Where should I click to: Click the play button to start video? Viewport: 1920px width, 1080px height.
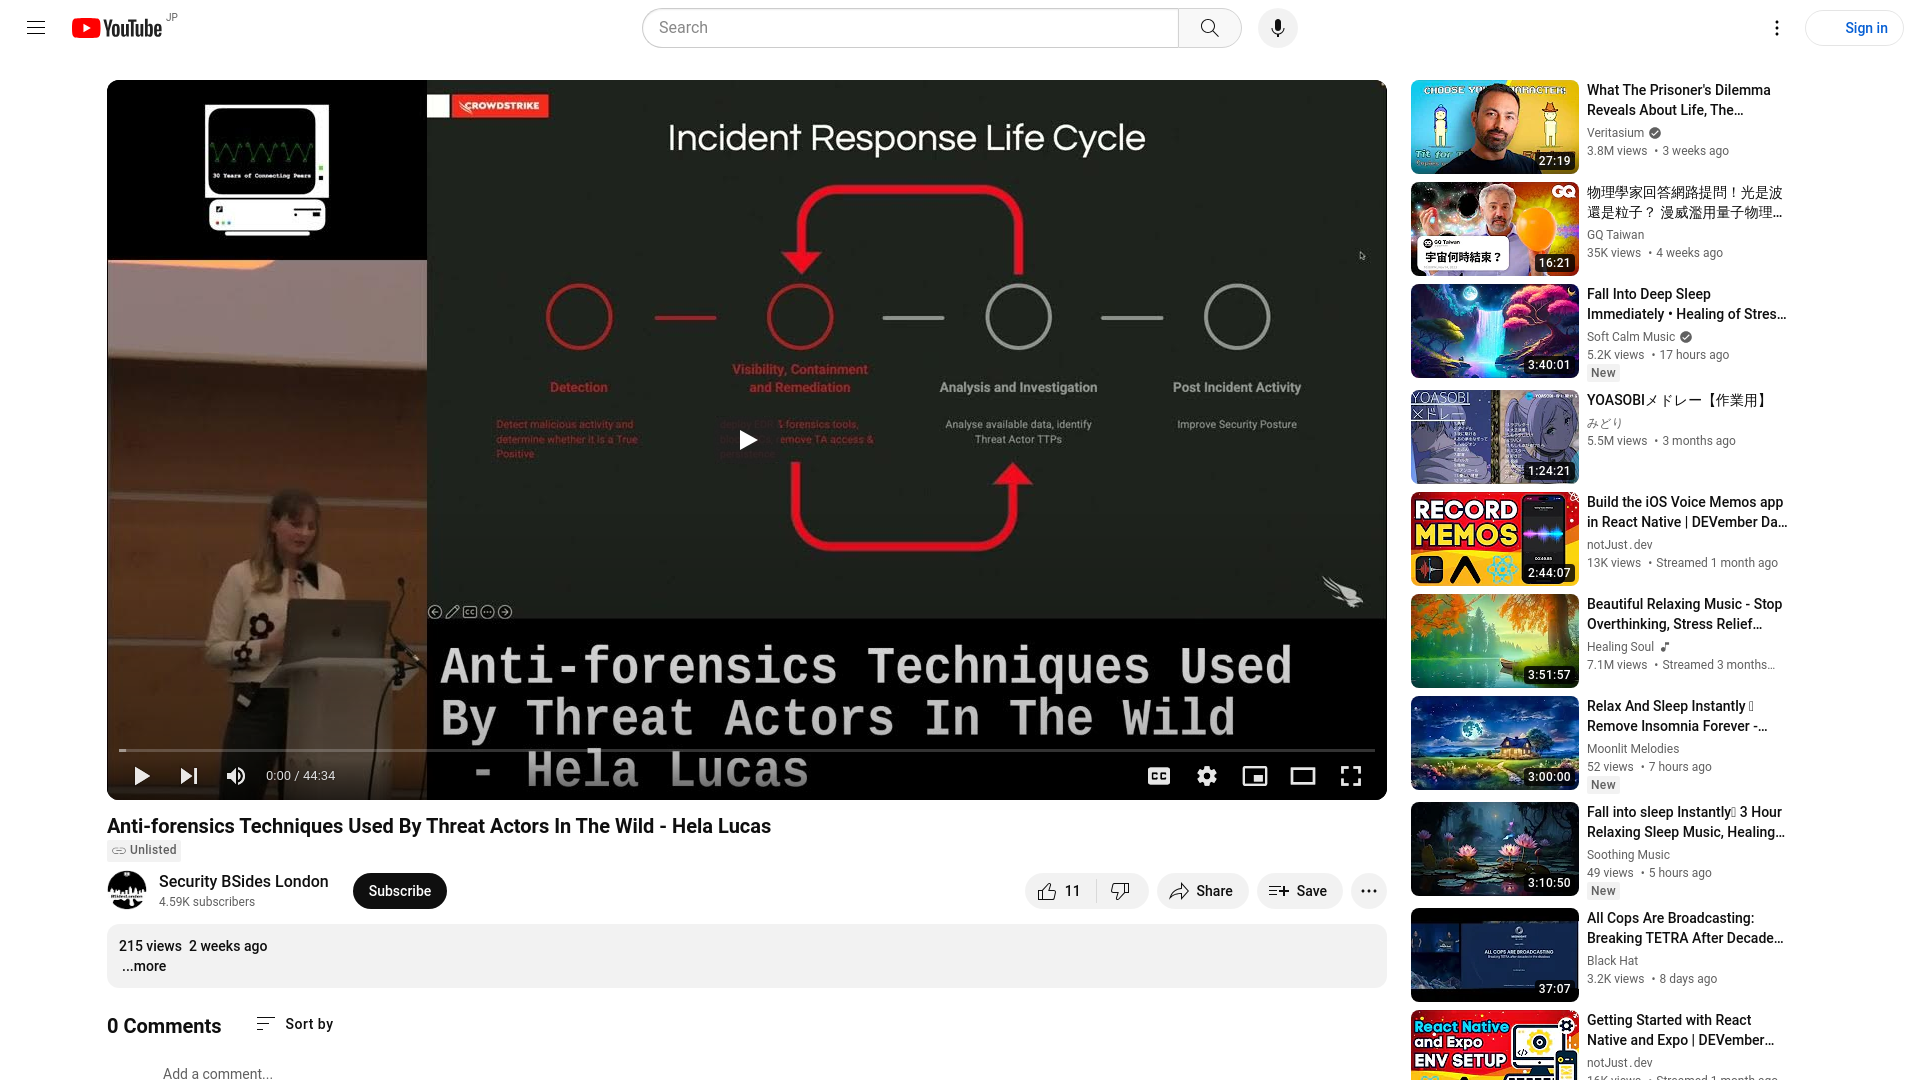click(142, 775)
